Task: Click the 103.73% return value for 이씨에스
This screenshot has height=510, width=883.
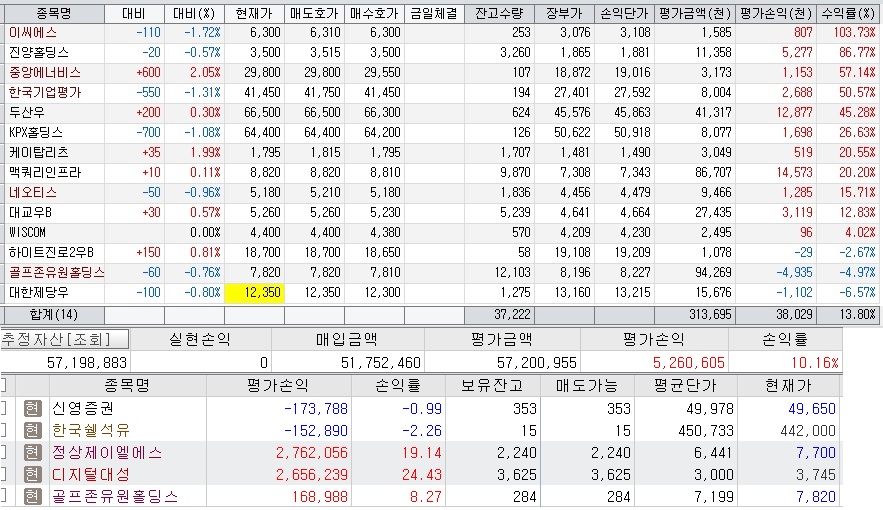Action: [854, 33]
